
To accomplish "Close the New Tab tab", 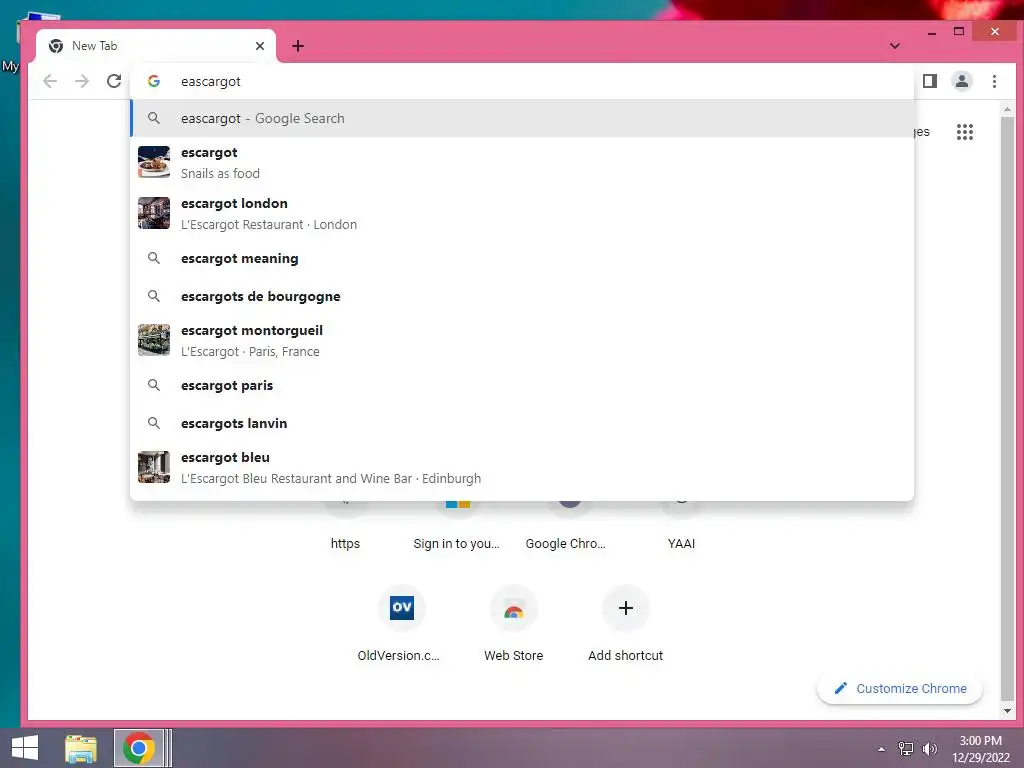I will (x=260, y=46).
